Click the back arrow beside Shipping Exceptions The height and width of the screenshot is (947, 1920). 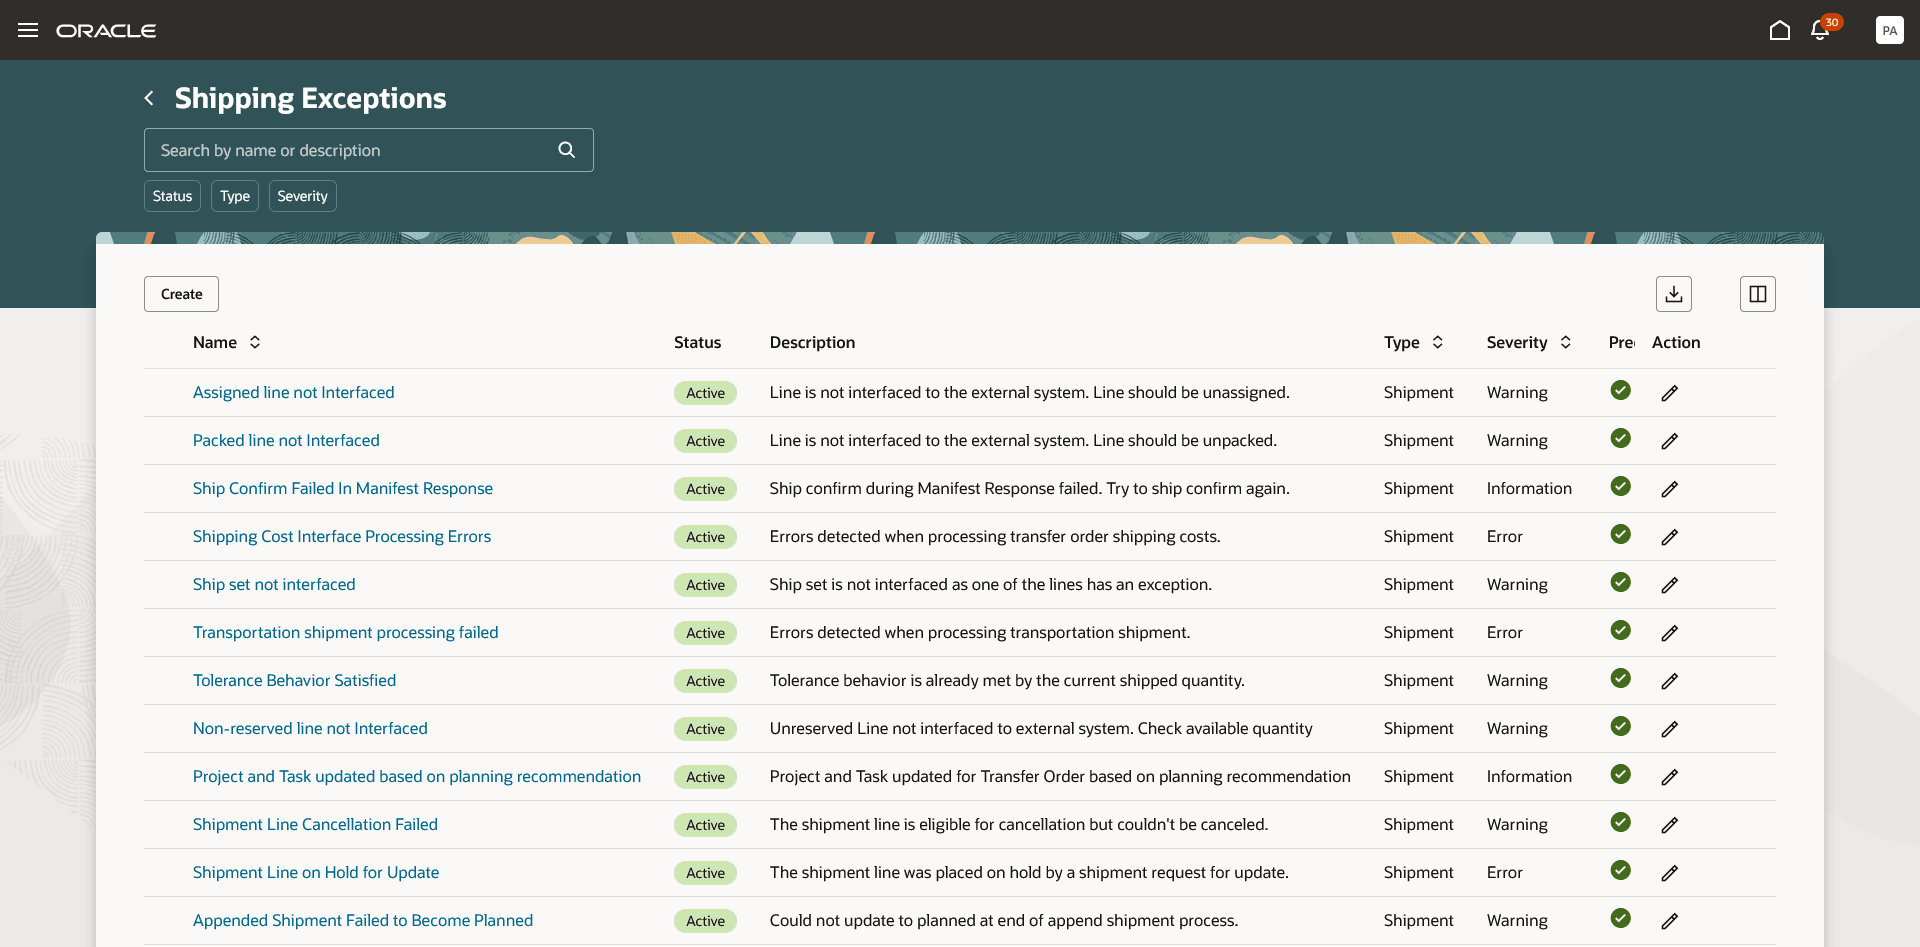coord(149,98)
